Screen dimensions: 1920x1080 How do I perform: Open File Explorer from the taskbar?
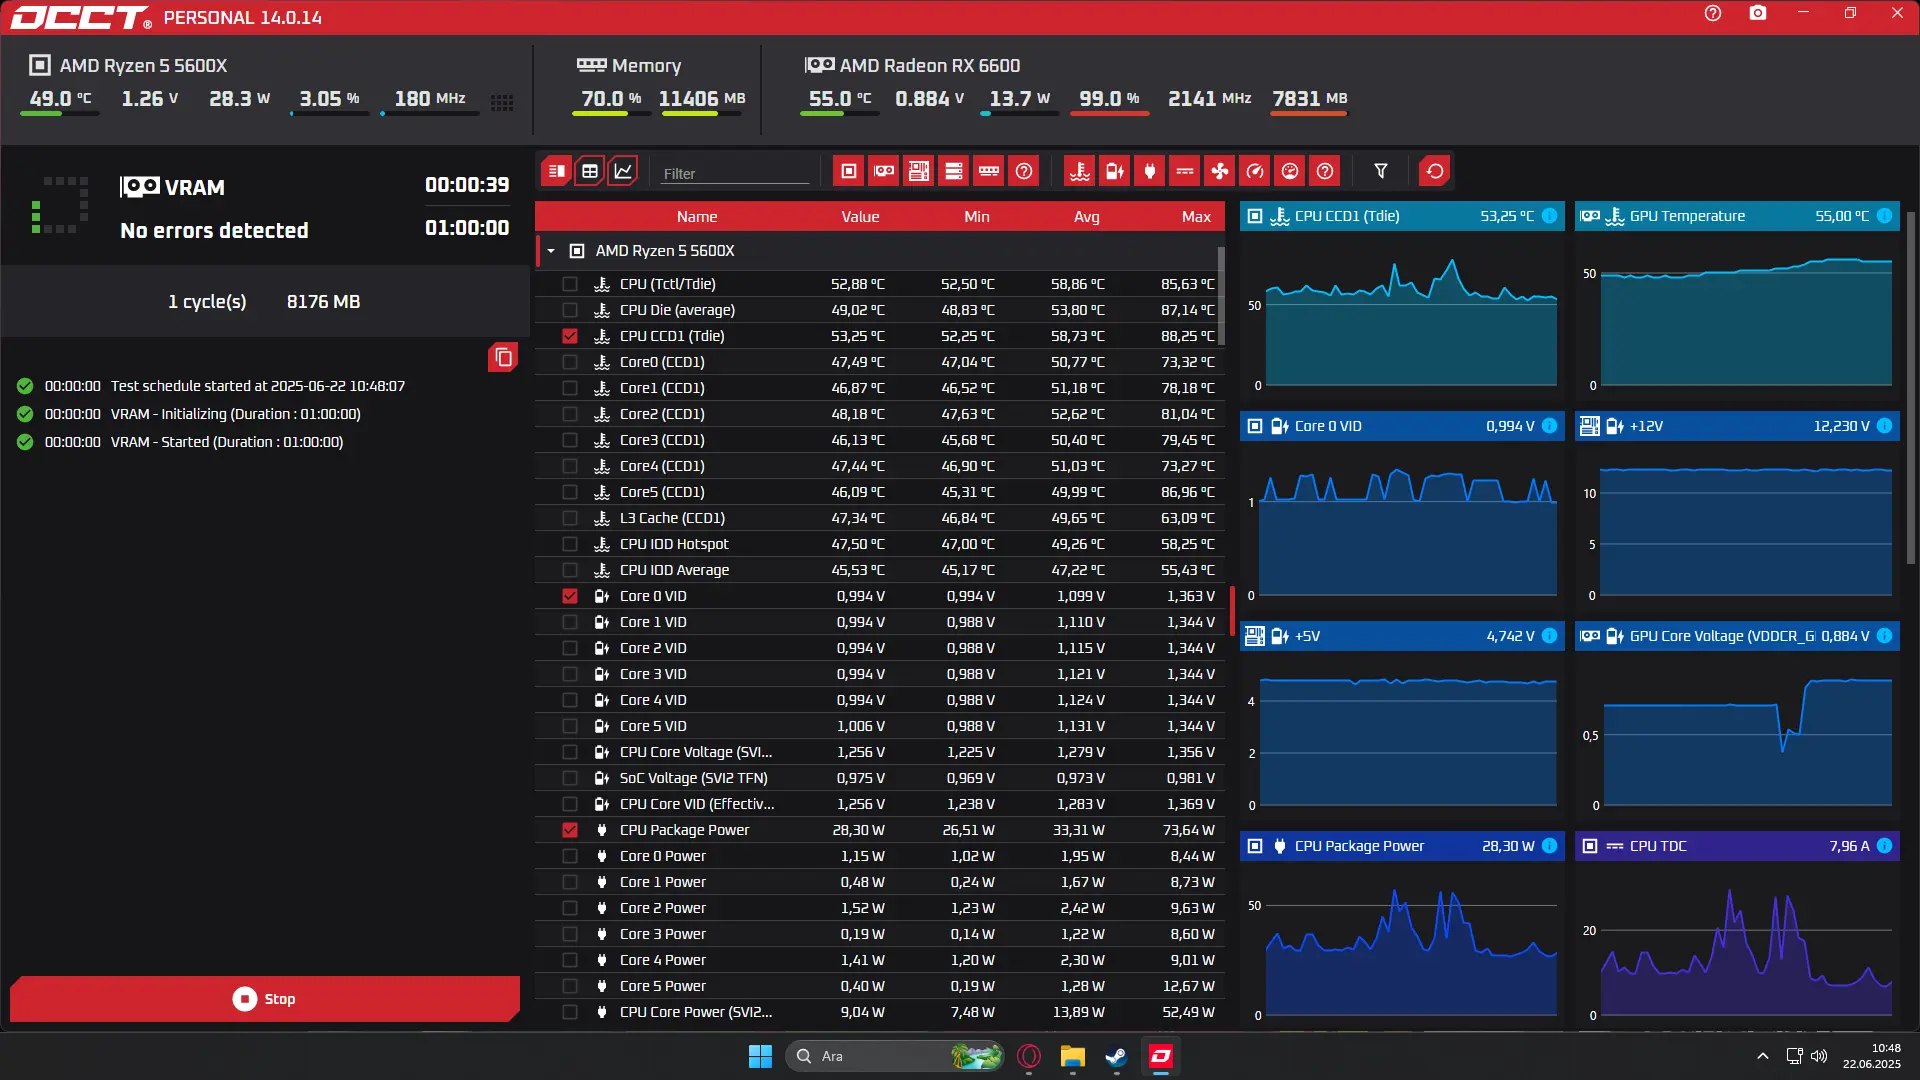point(1072,1056)
